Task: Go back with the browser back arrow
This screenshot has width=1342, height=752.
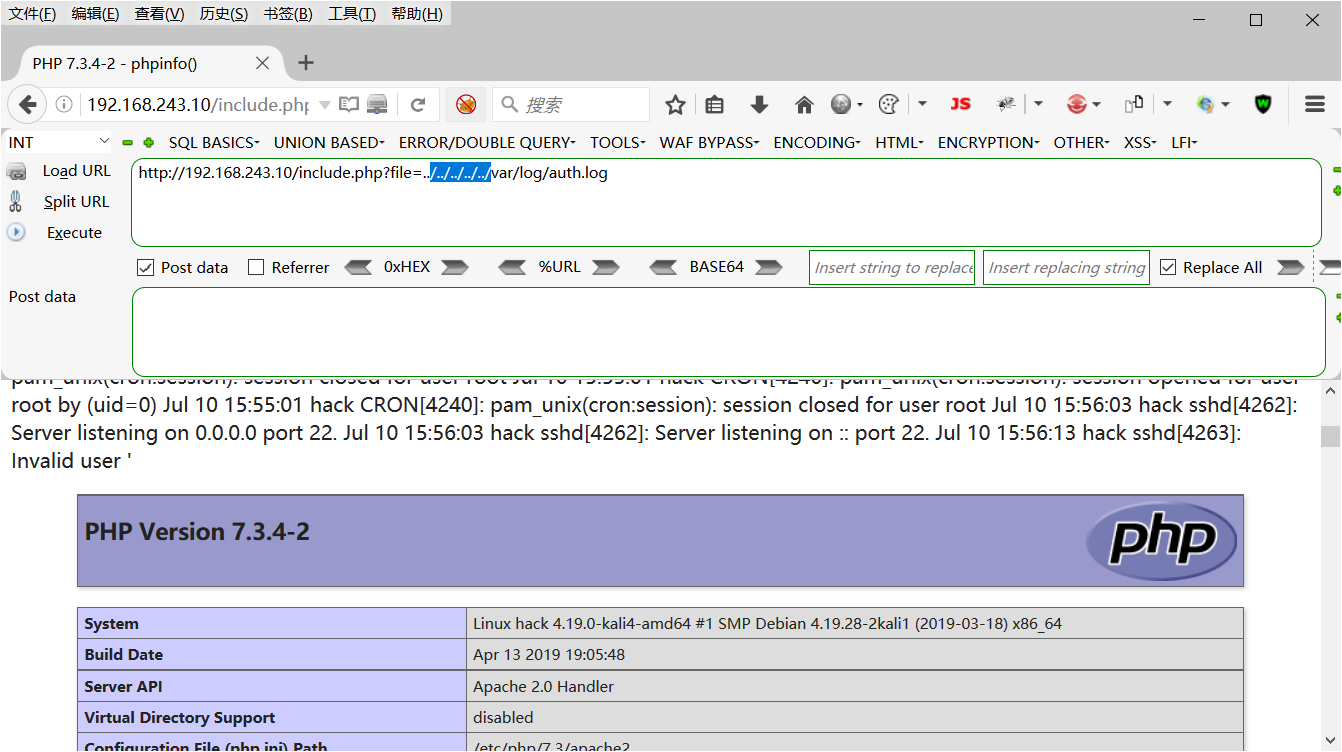Action: click(x=28, y=104)
